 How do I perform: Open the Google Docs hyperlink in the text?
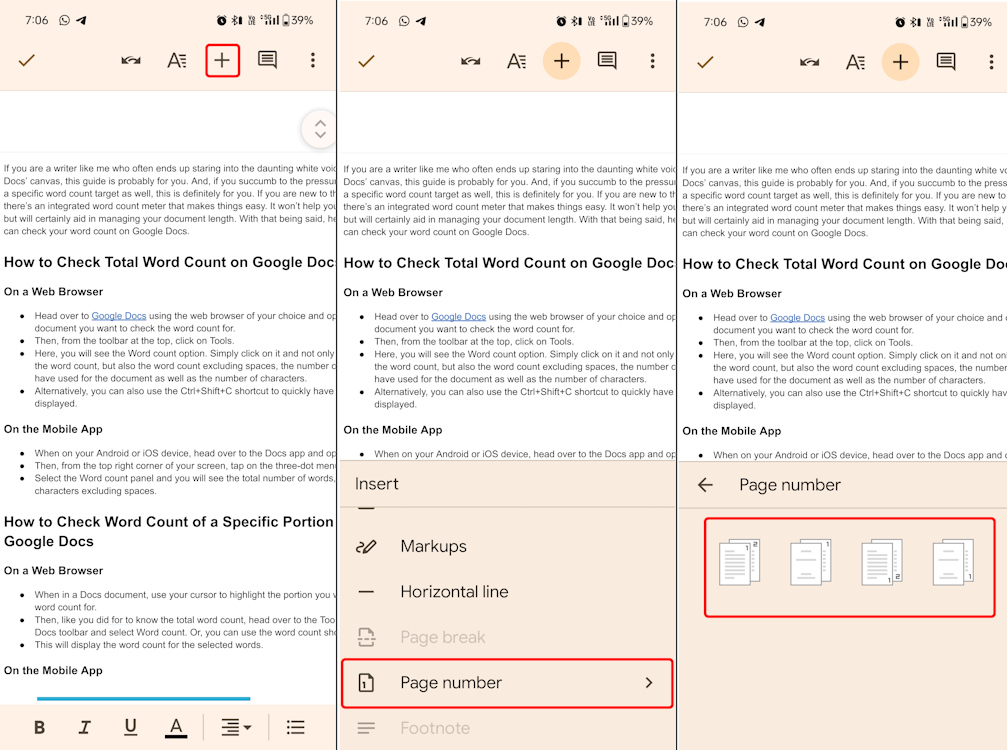tap(119, 314)
